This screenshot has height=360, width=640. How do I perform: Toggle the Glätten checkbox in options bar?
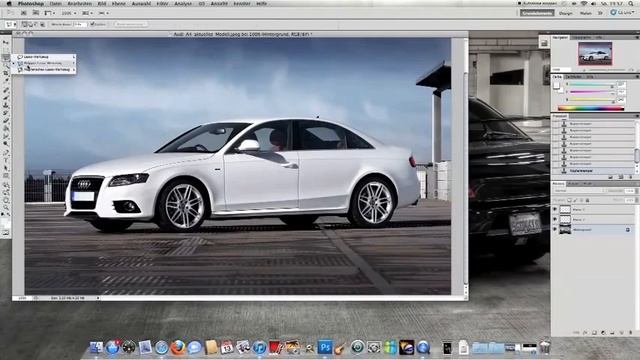(91, 24)
